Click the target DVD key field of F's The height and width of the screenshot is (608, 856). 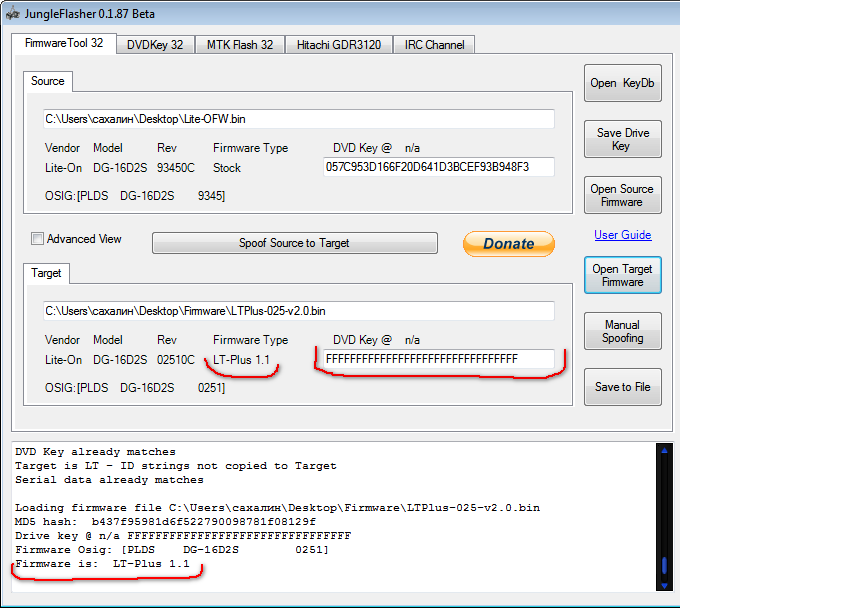[x=438, y=359]
